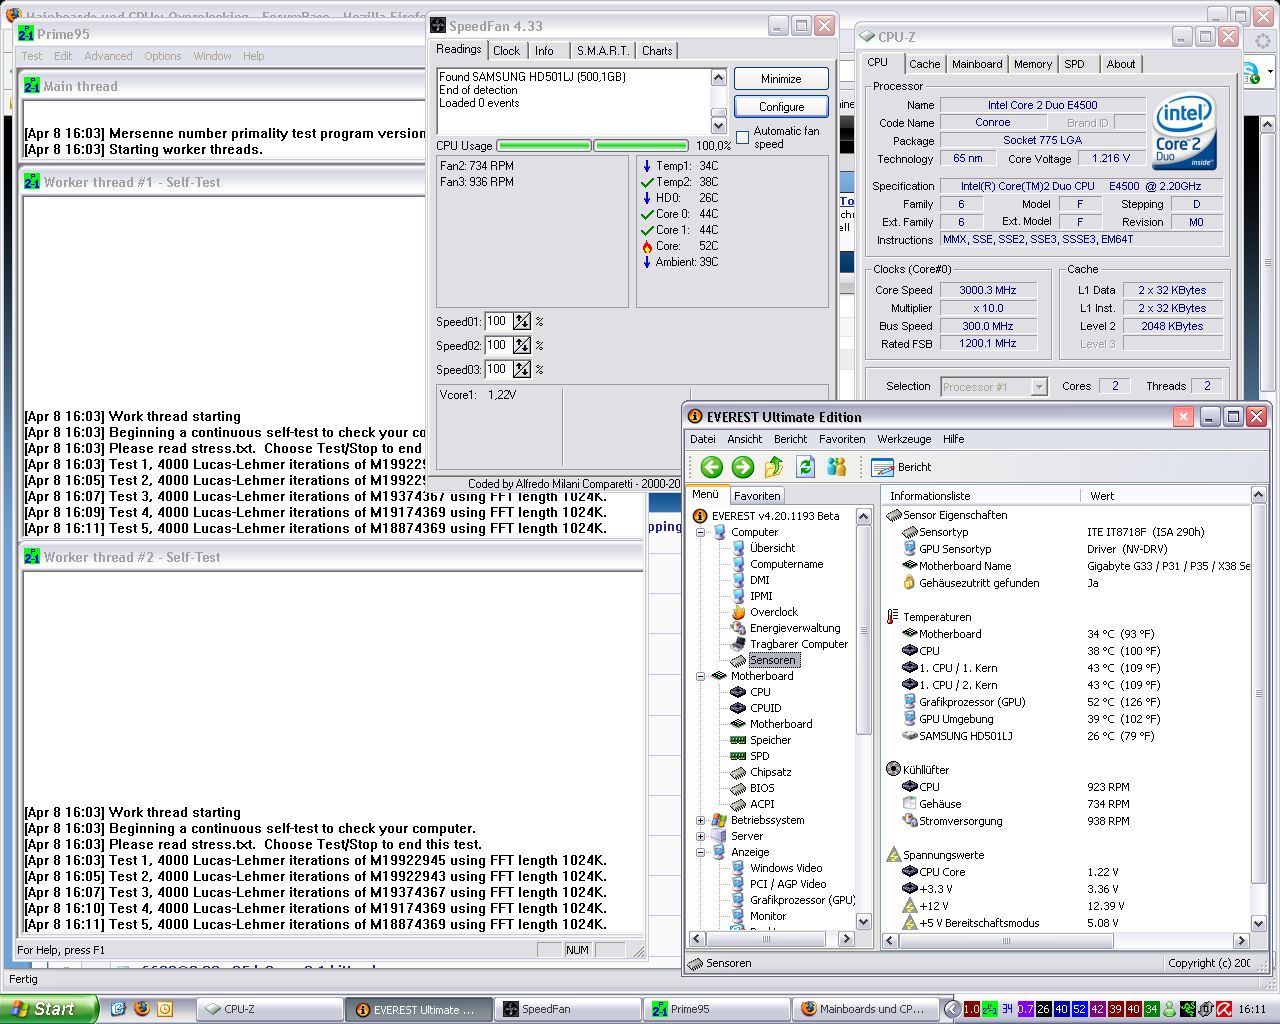This screenshot has height=1024, width=1280.
Task: Click the Speed03 spinner arrows in SpeedFan
Action: [522, 369]
